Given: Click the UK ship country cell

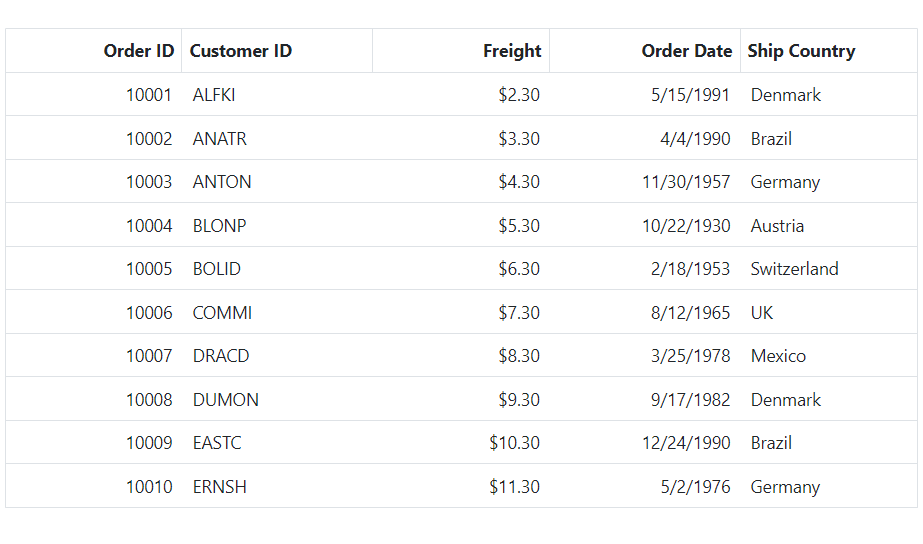Looking at the screenshot, I should (828, 313).
